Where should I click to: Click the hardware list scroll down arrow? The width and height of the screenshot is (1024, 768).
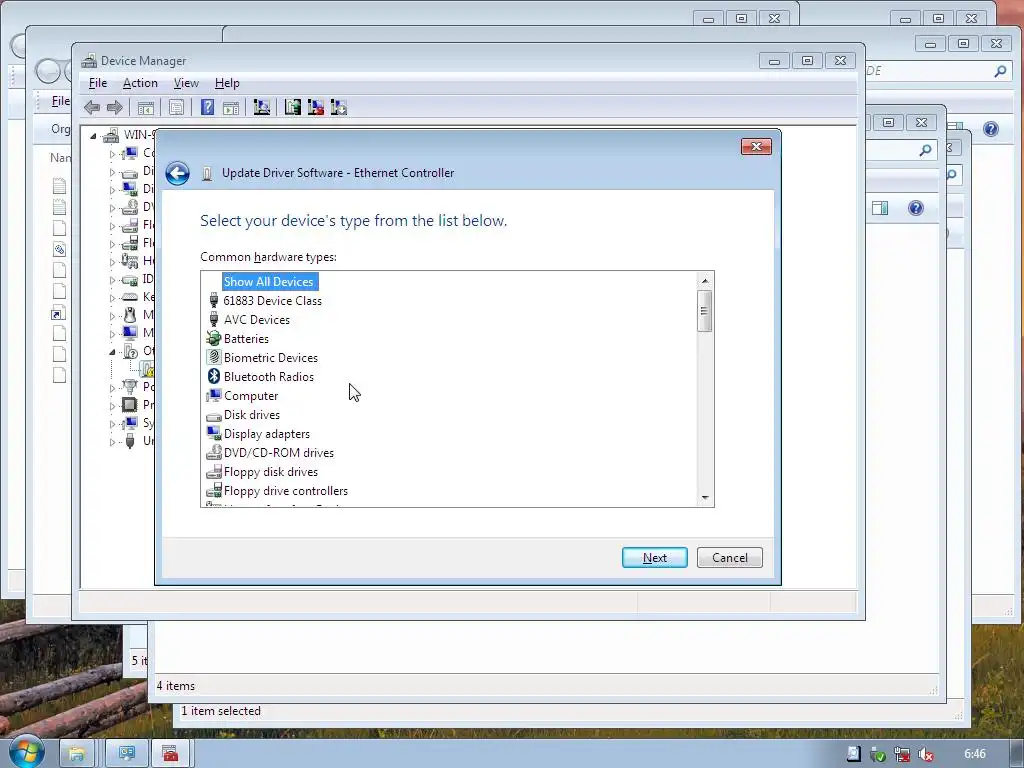[x=705, y=498]
